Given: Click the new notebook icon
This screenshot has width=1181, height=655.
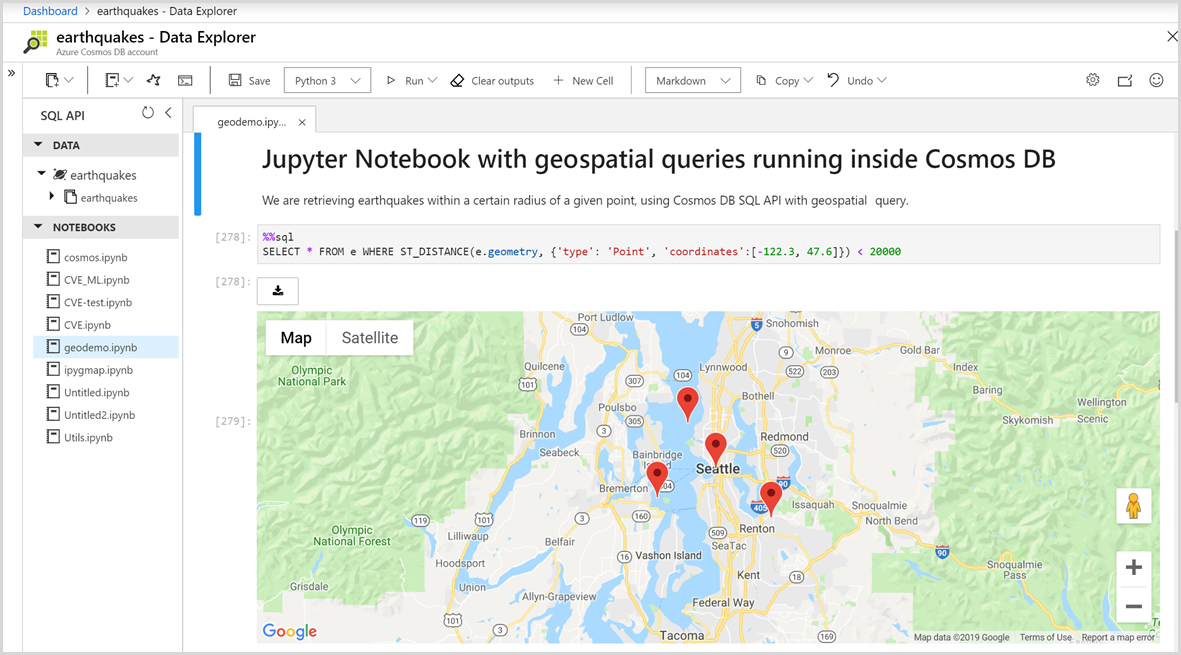Looking at the screenshot, I should (x=111, y=80).
